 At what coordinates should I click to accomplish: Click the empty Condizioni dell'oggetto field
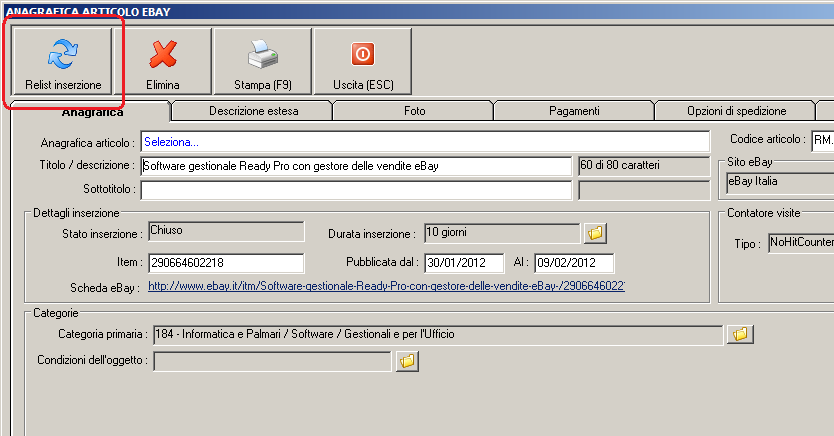(x=272, y=361)
